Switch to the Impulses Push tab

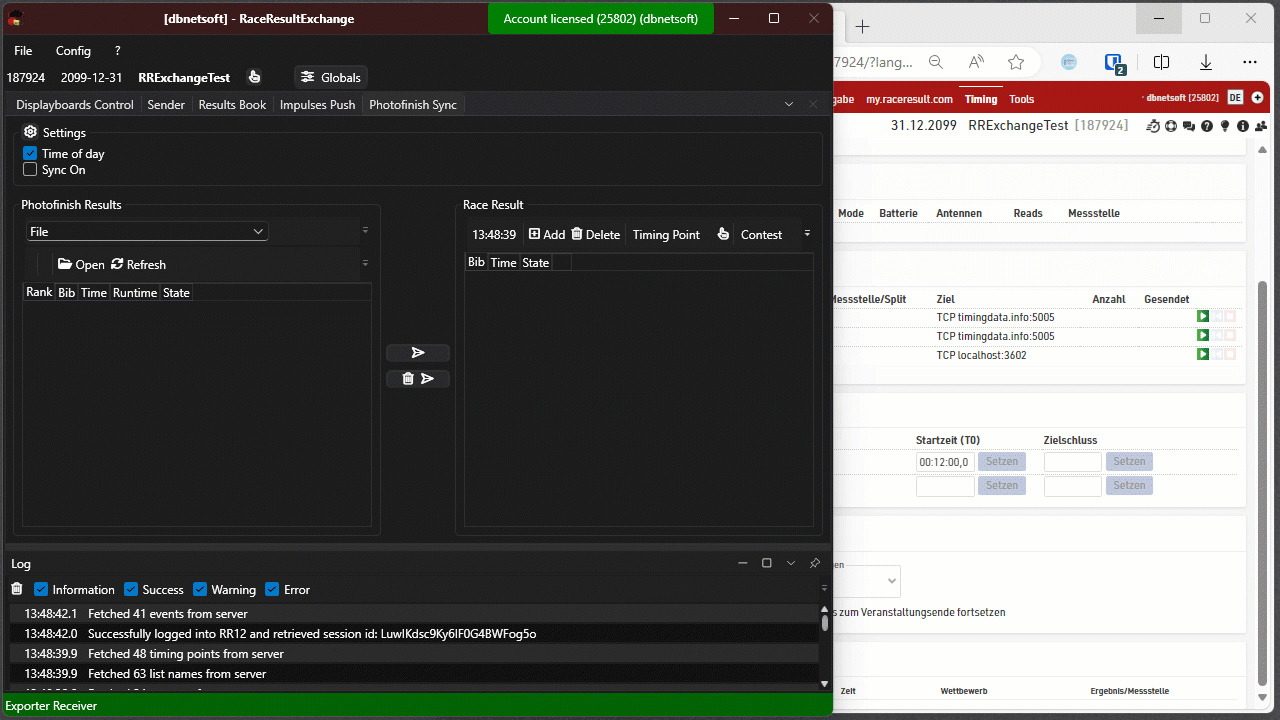tap(317, 104)
